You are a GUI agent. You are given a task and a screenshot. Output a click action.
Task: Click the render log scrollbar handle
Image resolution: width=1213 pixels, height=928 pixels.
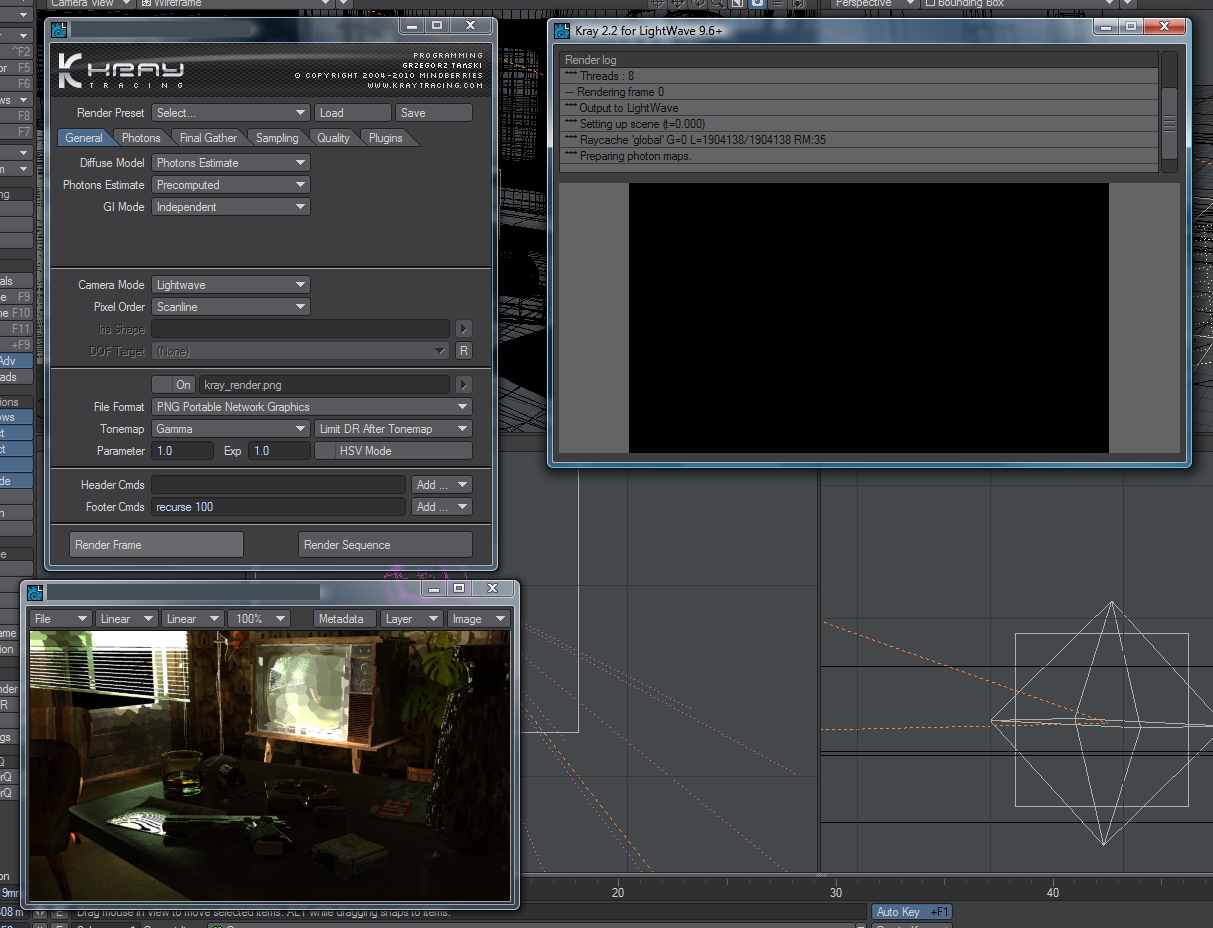(x=1168, y=123)
